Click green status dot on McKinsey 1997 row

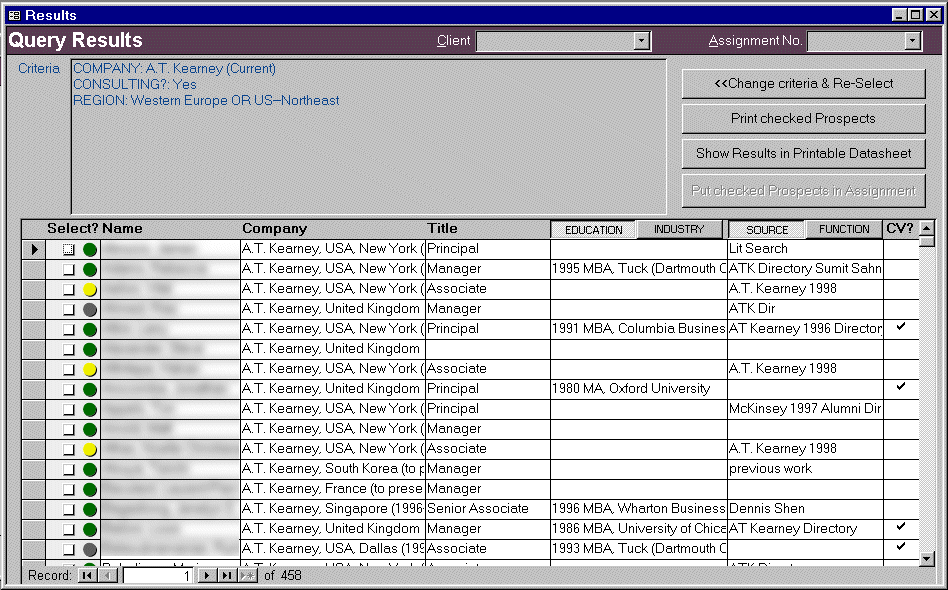[x=90, y=410]
